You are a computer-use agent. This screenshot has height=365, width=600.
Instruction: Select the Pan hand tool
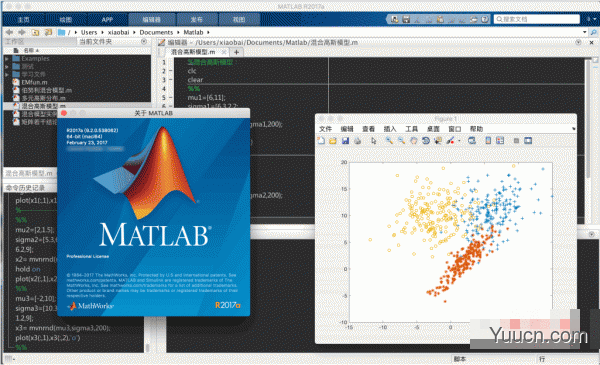click(413, 141)
